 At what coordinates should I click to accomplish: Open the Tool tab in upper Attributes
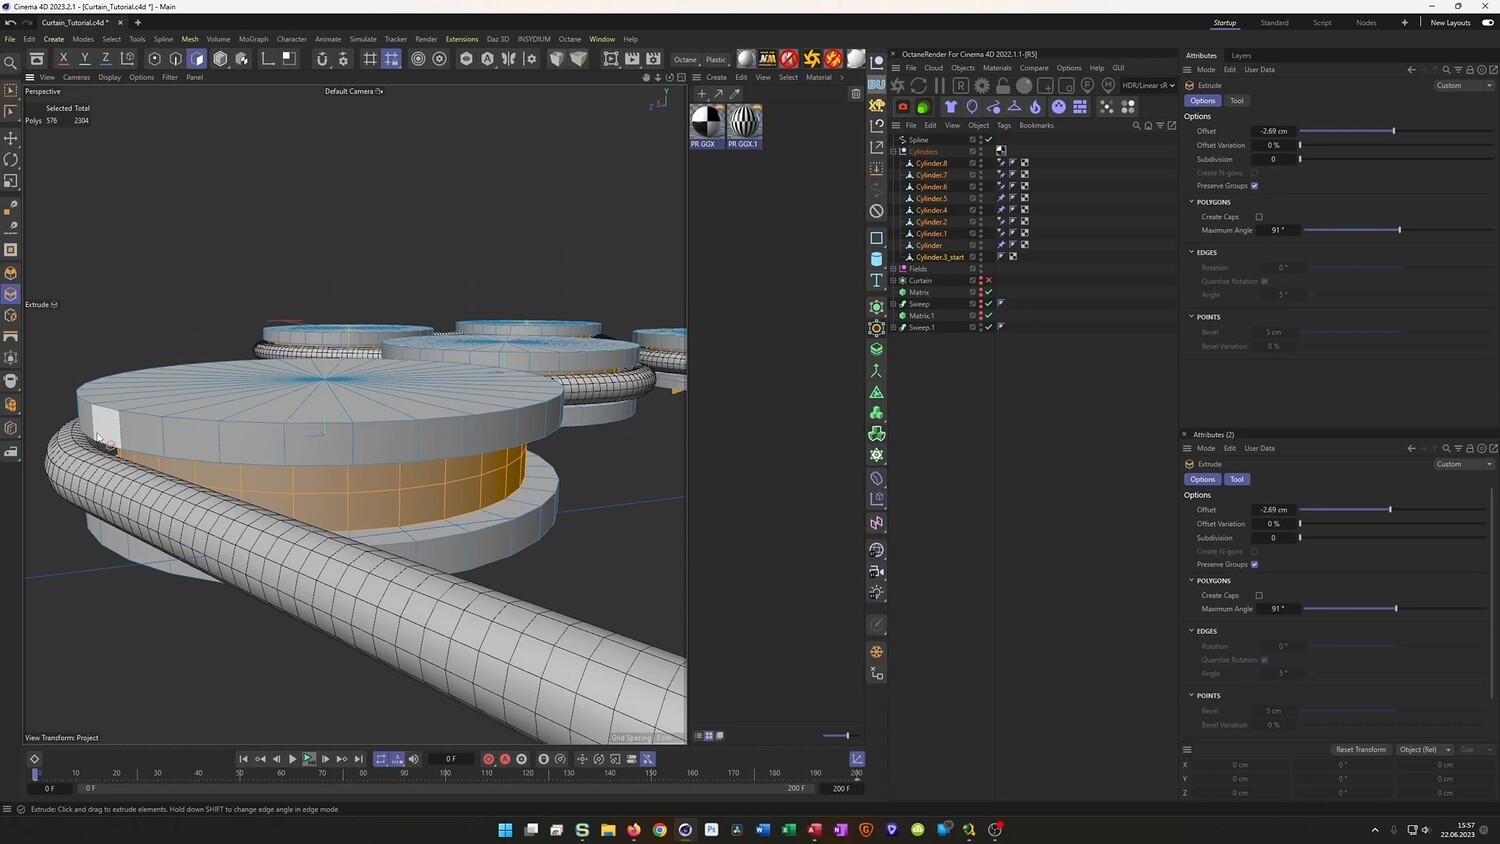[1237, 101]
